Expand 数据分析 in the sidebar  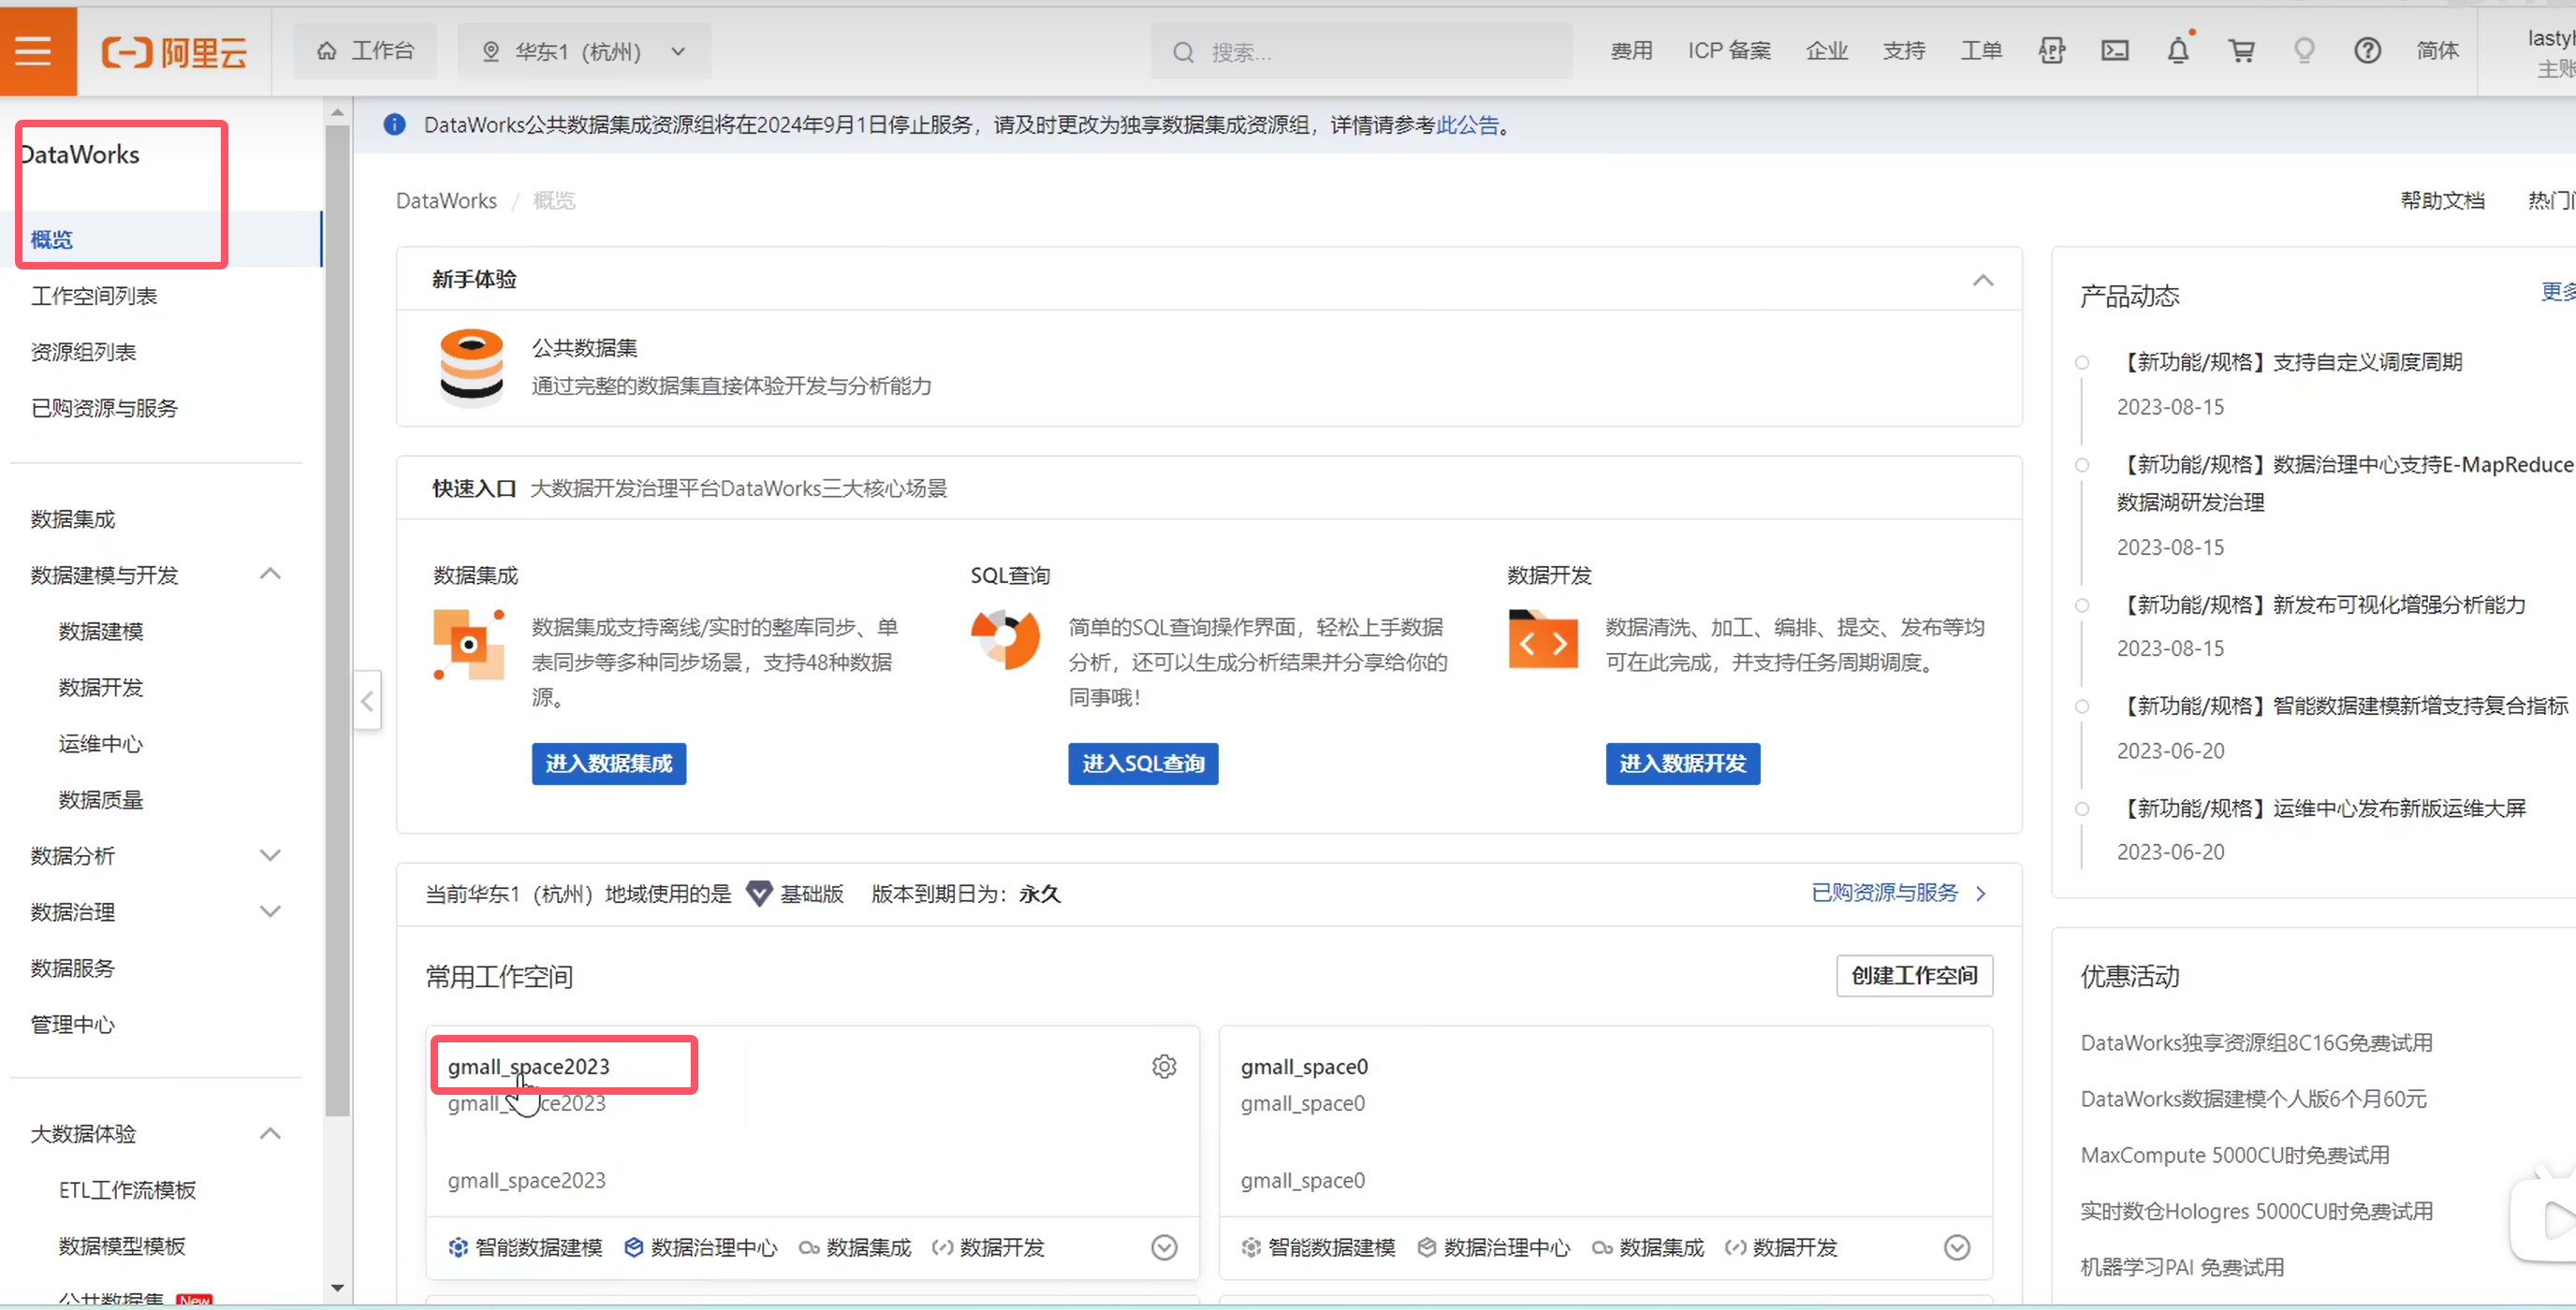269,855
